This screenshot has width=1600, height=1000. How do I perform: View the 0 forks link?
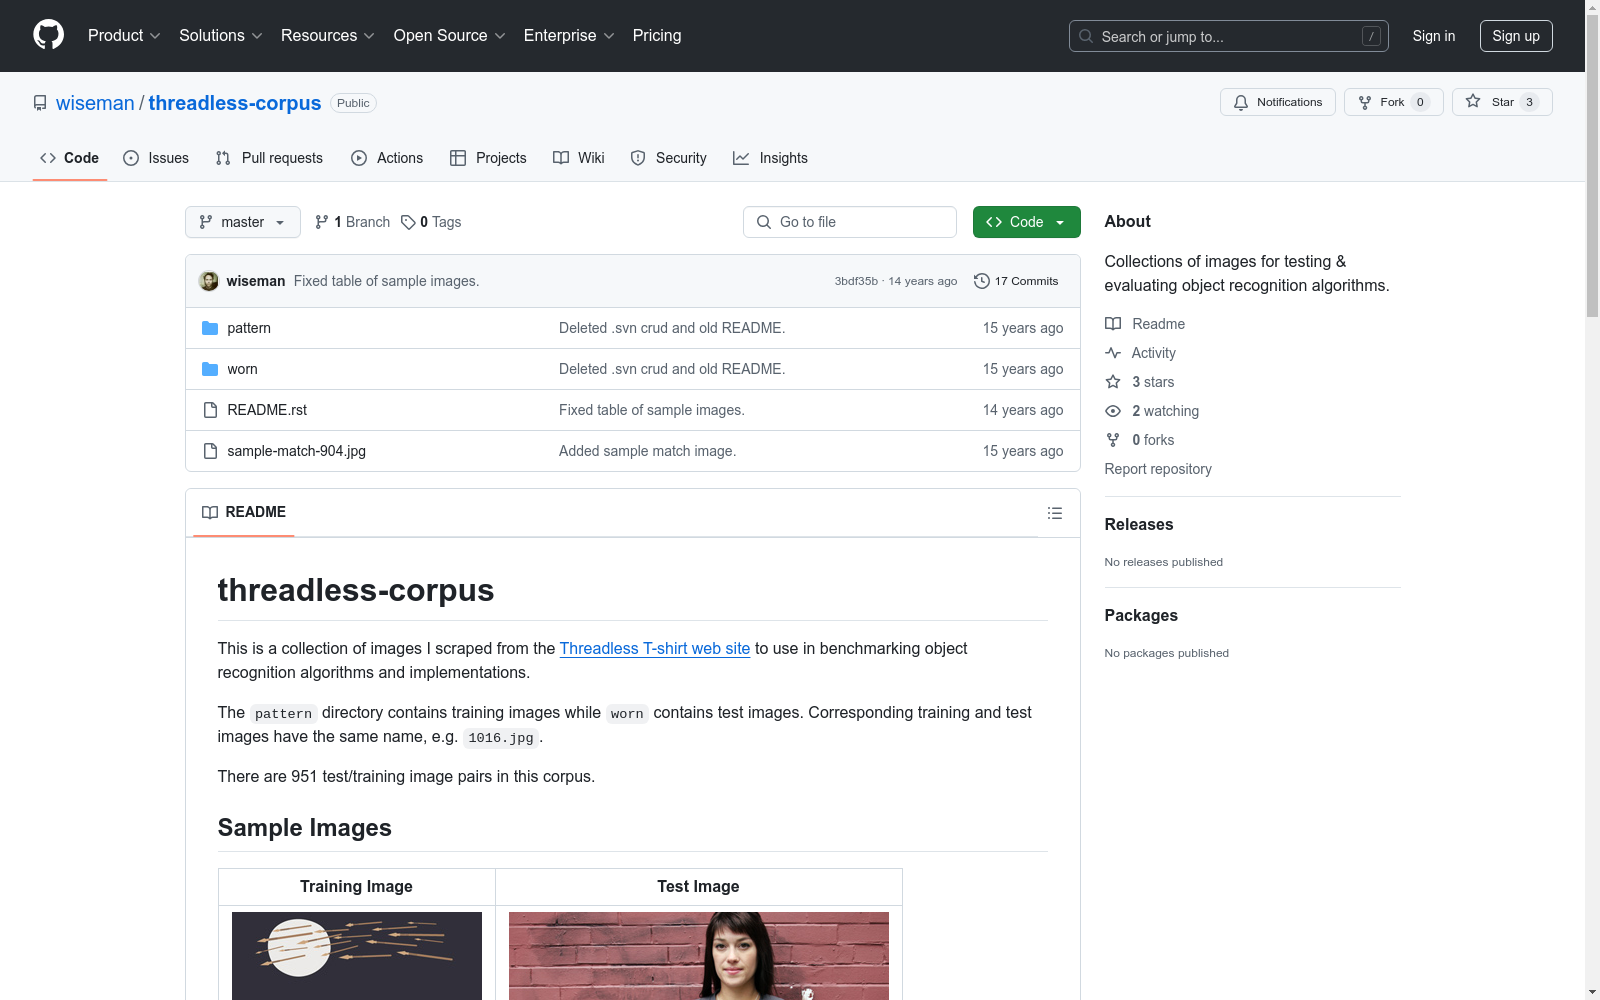pos(1140,440)
